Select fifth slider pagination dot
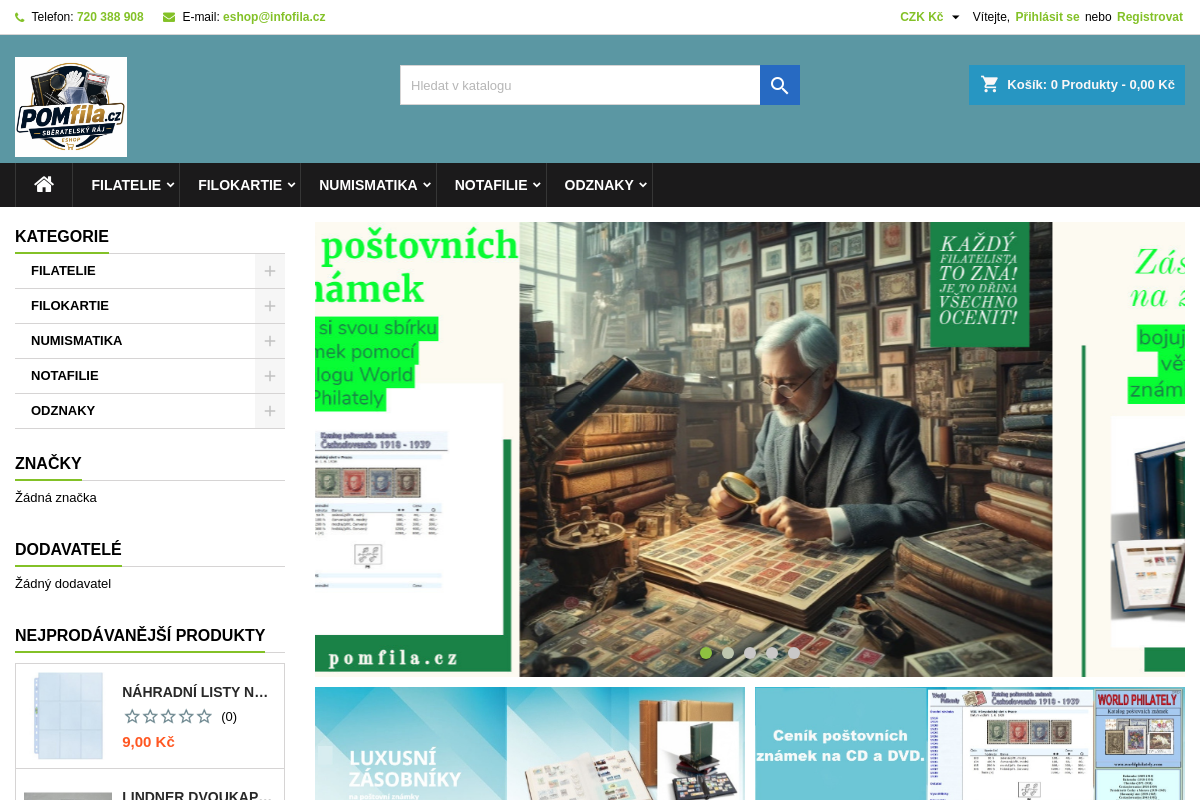This screenshot has width=1200, height=800. coord(794,653)
